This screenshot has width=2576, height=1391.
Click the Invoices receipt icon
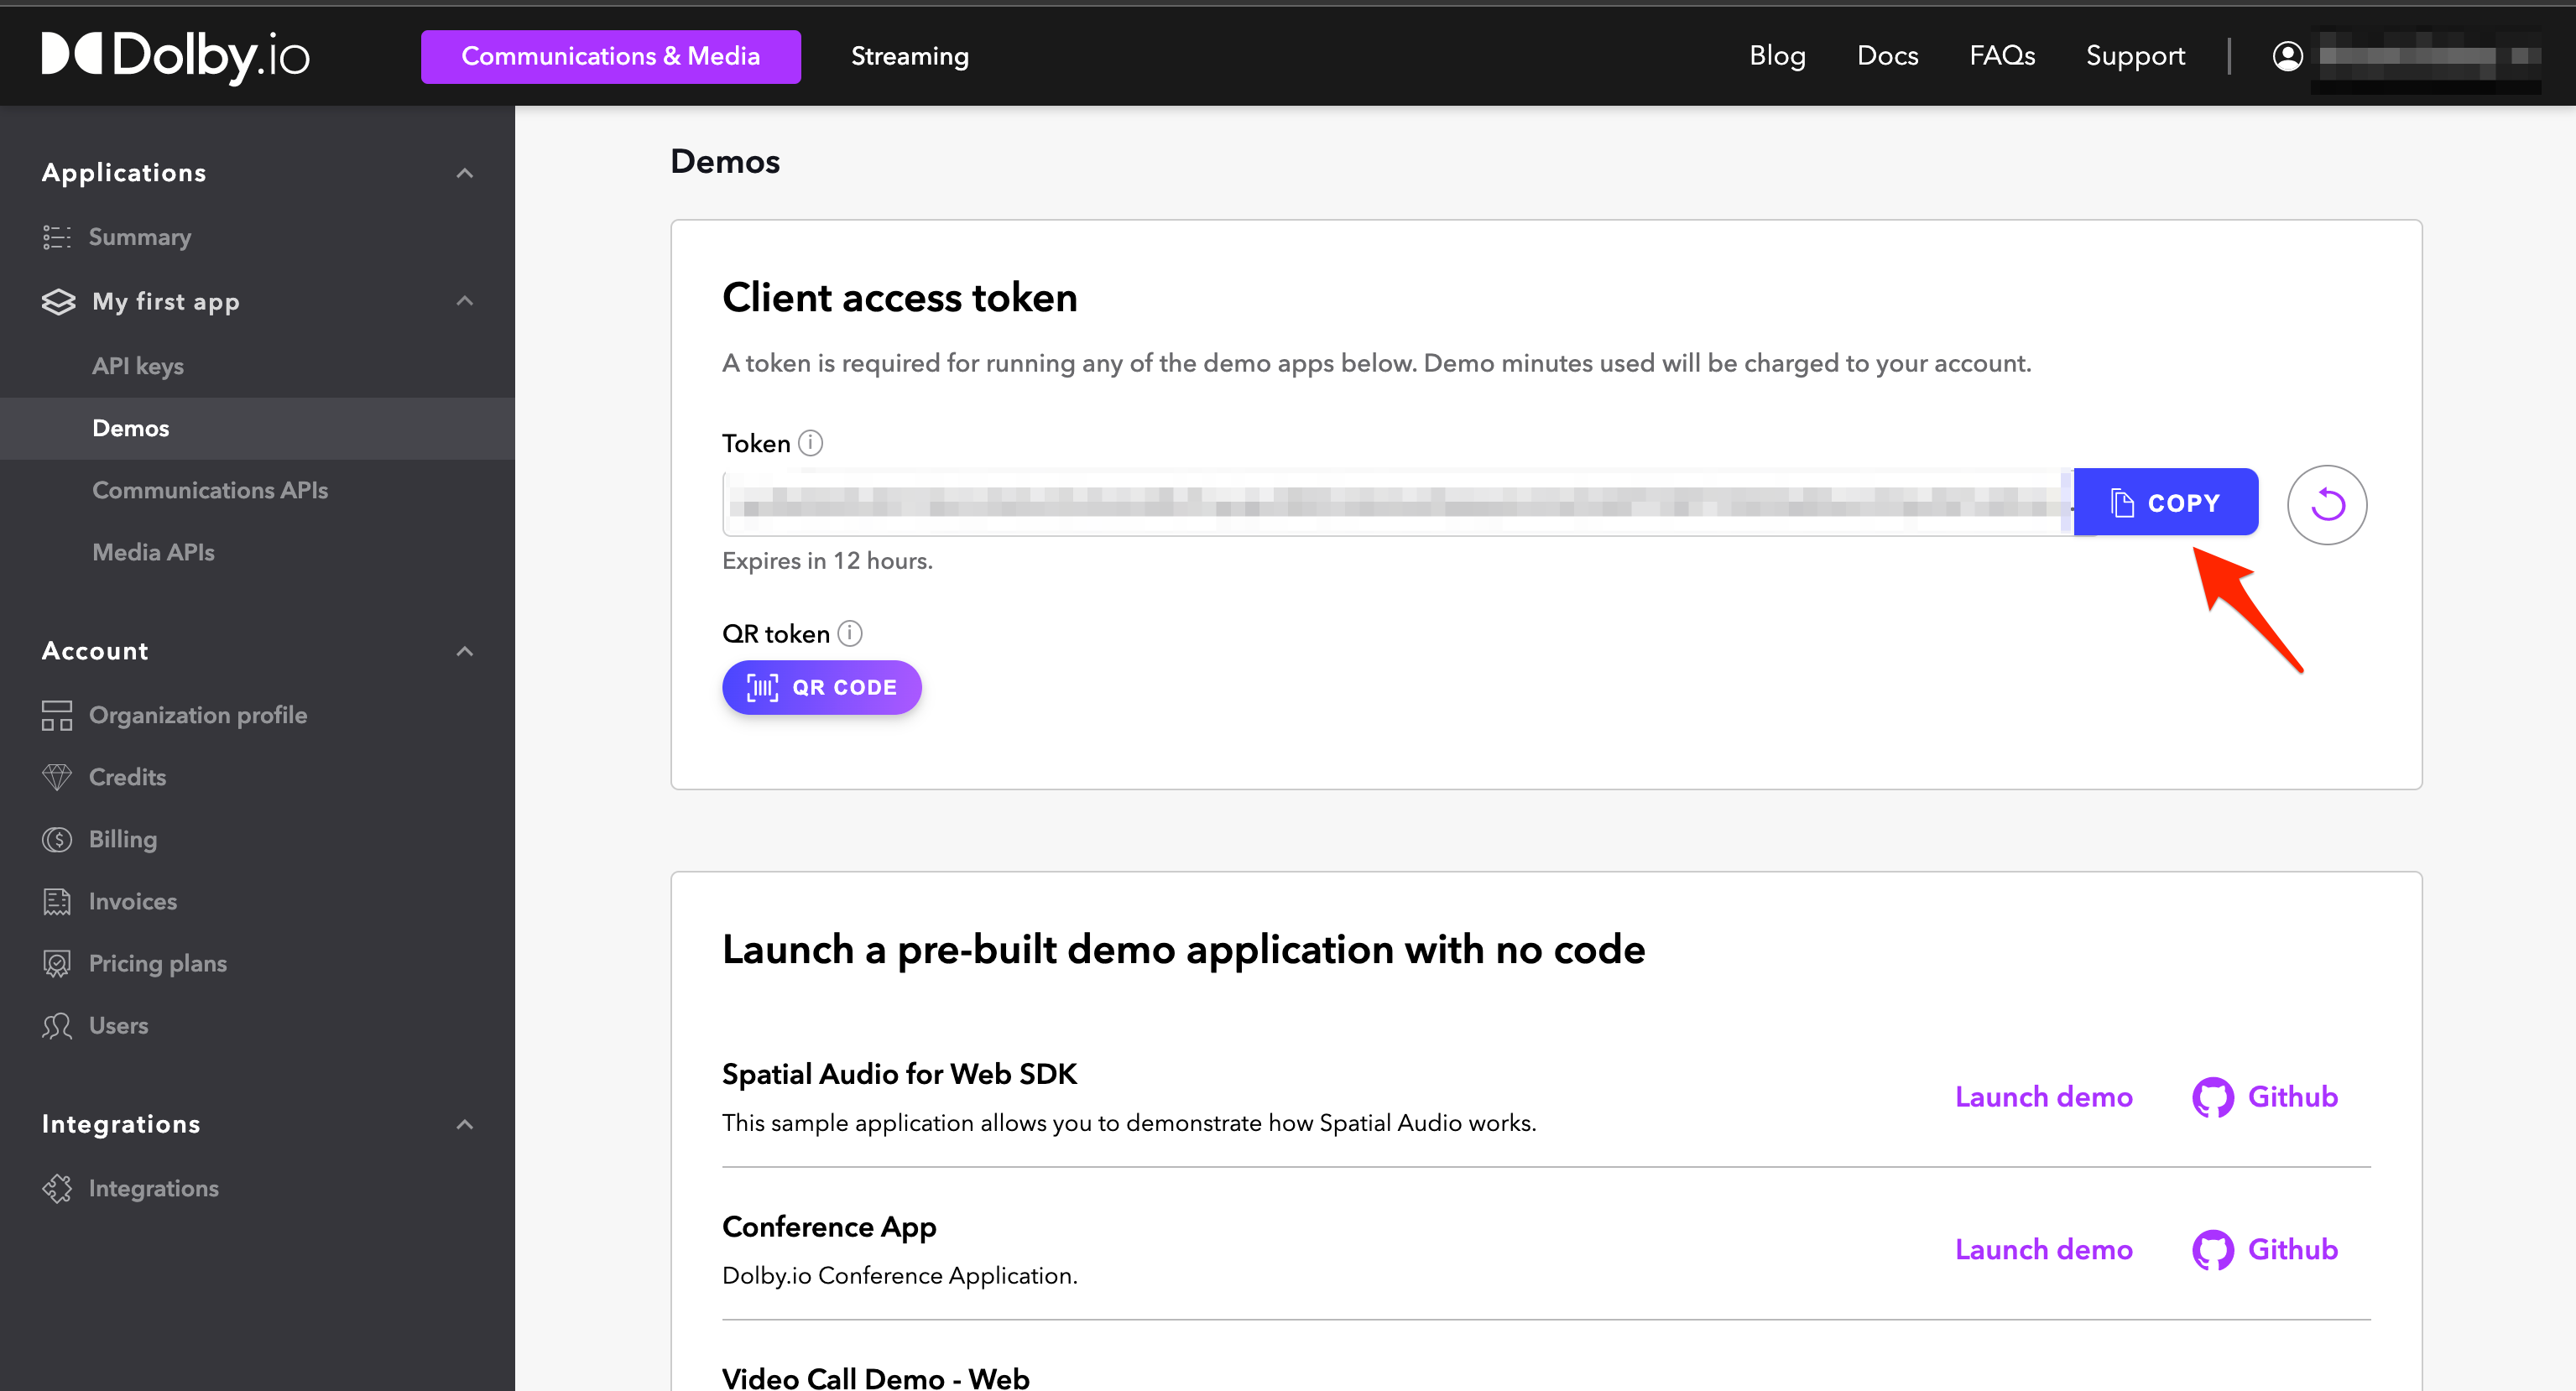click(x=57, y=901)
